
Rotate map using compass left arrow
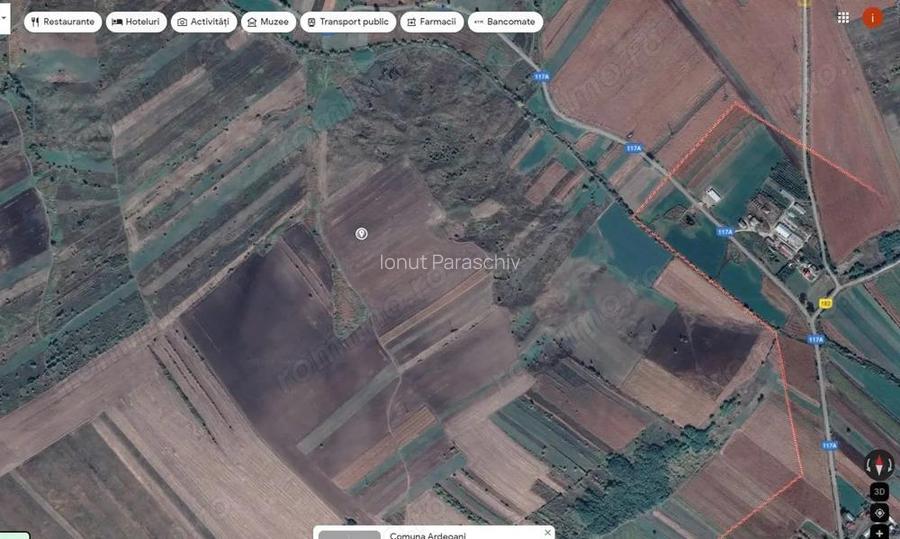[x=867, y=464]
